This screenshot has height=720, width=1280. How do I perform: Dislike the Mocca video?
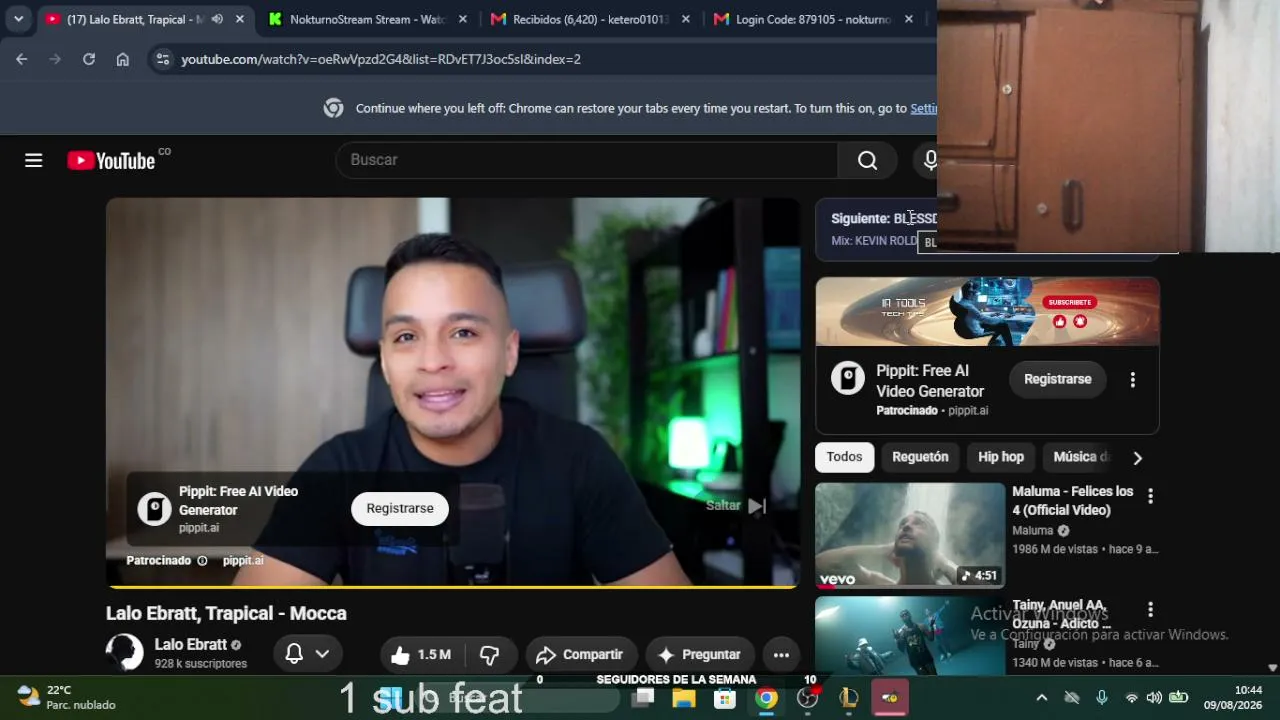coord(490,655)
